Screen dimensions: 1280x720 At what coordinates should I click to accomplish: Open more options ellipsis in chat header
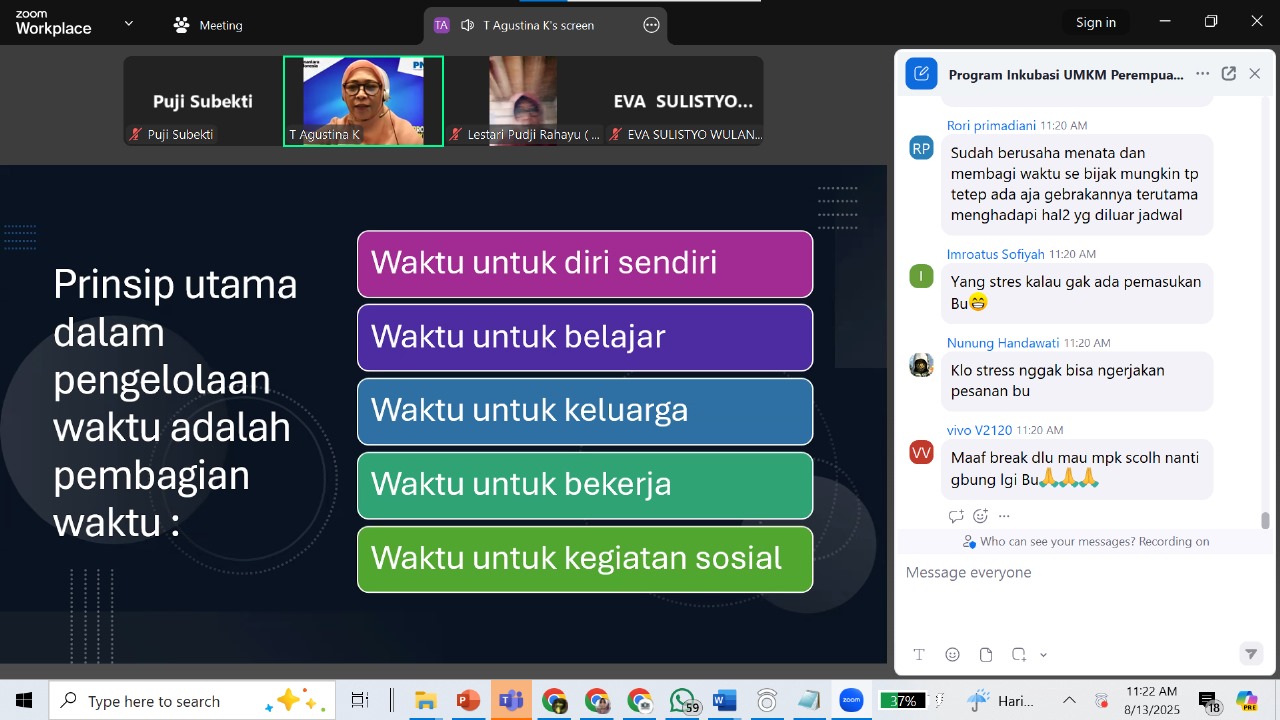pyautogui.click(x=1202, y=74)
